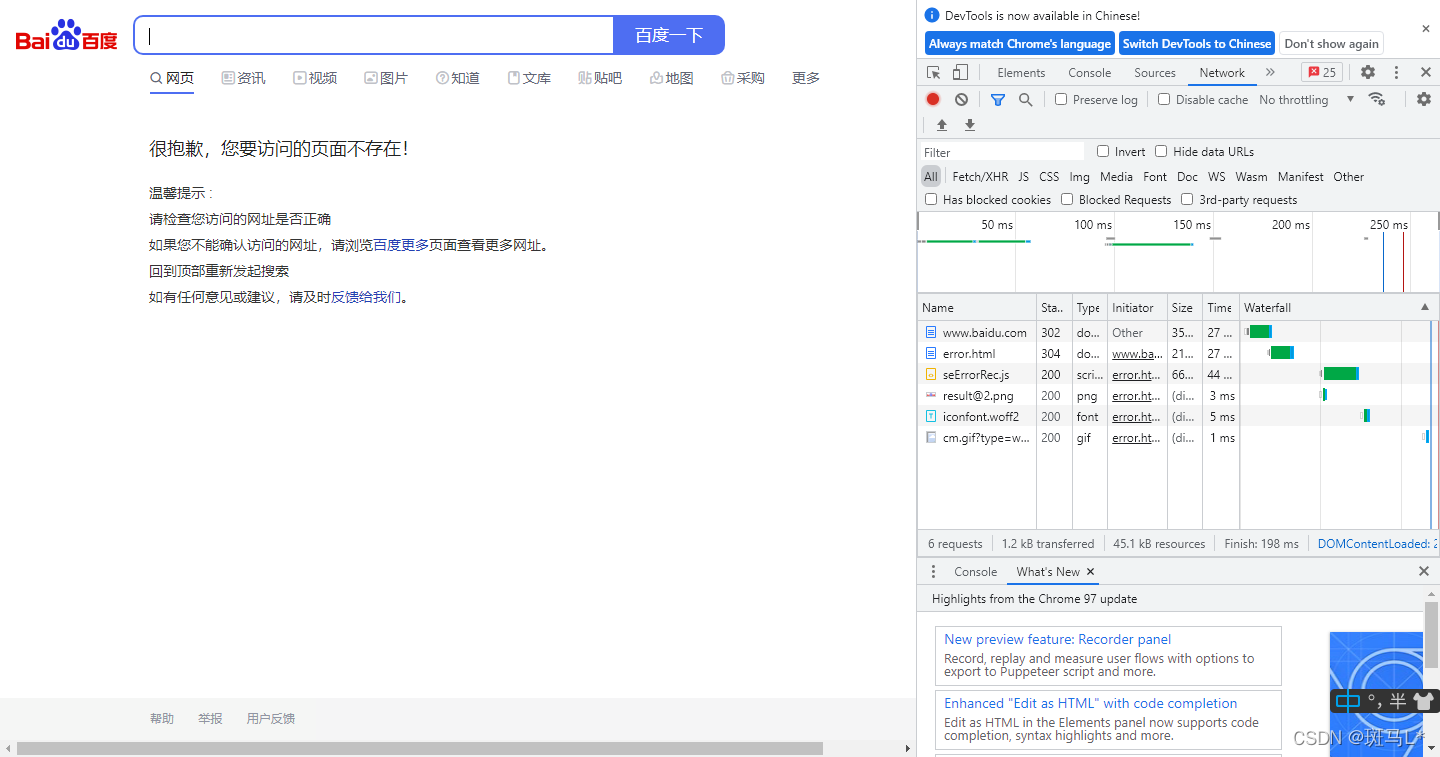Click the export HAR download arrow

(969, 125)
